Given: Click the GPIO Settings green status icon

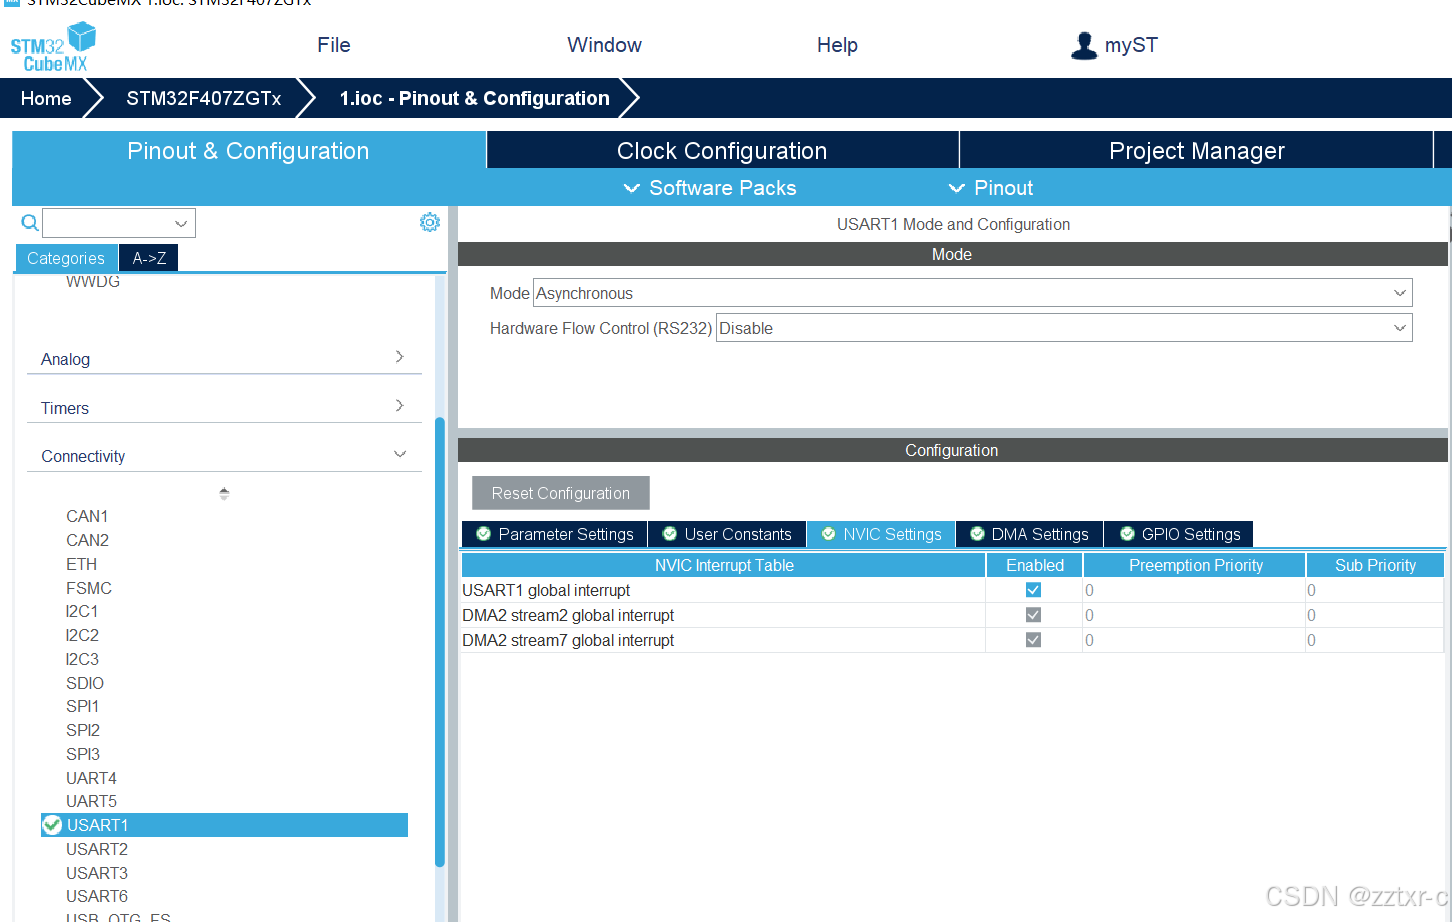Looking at the screenshot, I should [1127, 534].
